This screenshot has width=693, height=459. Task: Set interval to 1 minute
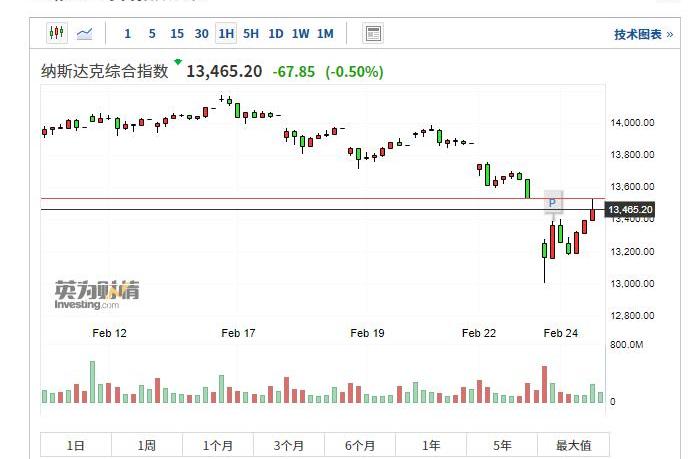coord(127,34)
